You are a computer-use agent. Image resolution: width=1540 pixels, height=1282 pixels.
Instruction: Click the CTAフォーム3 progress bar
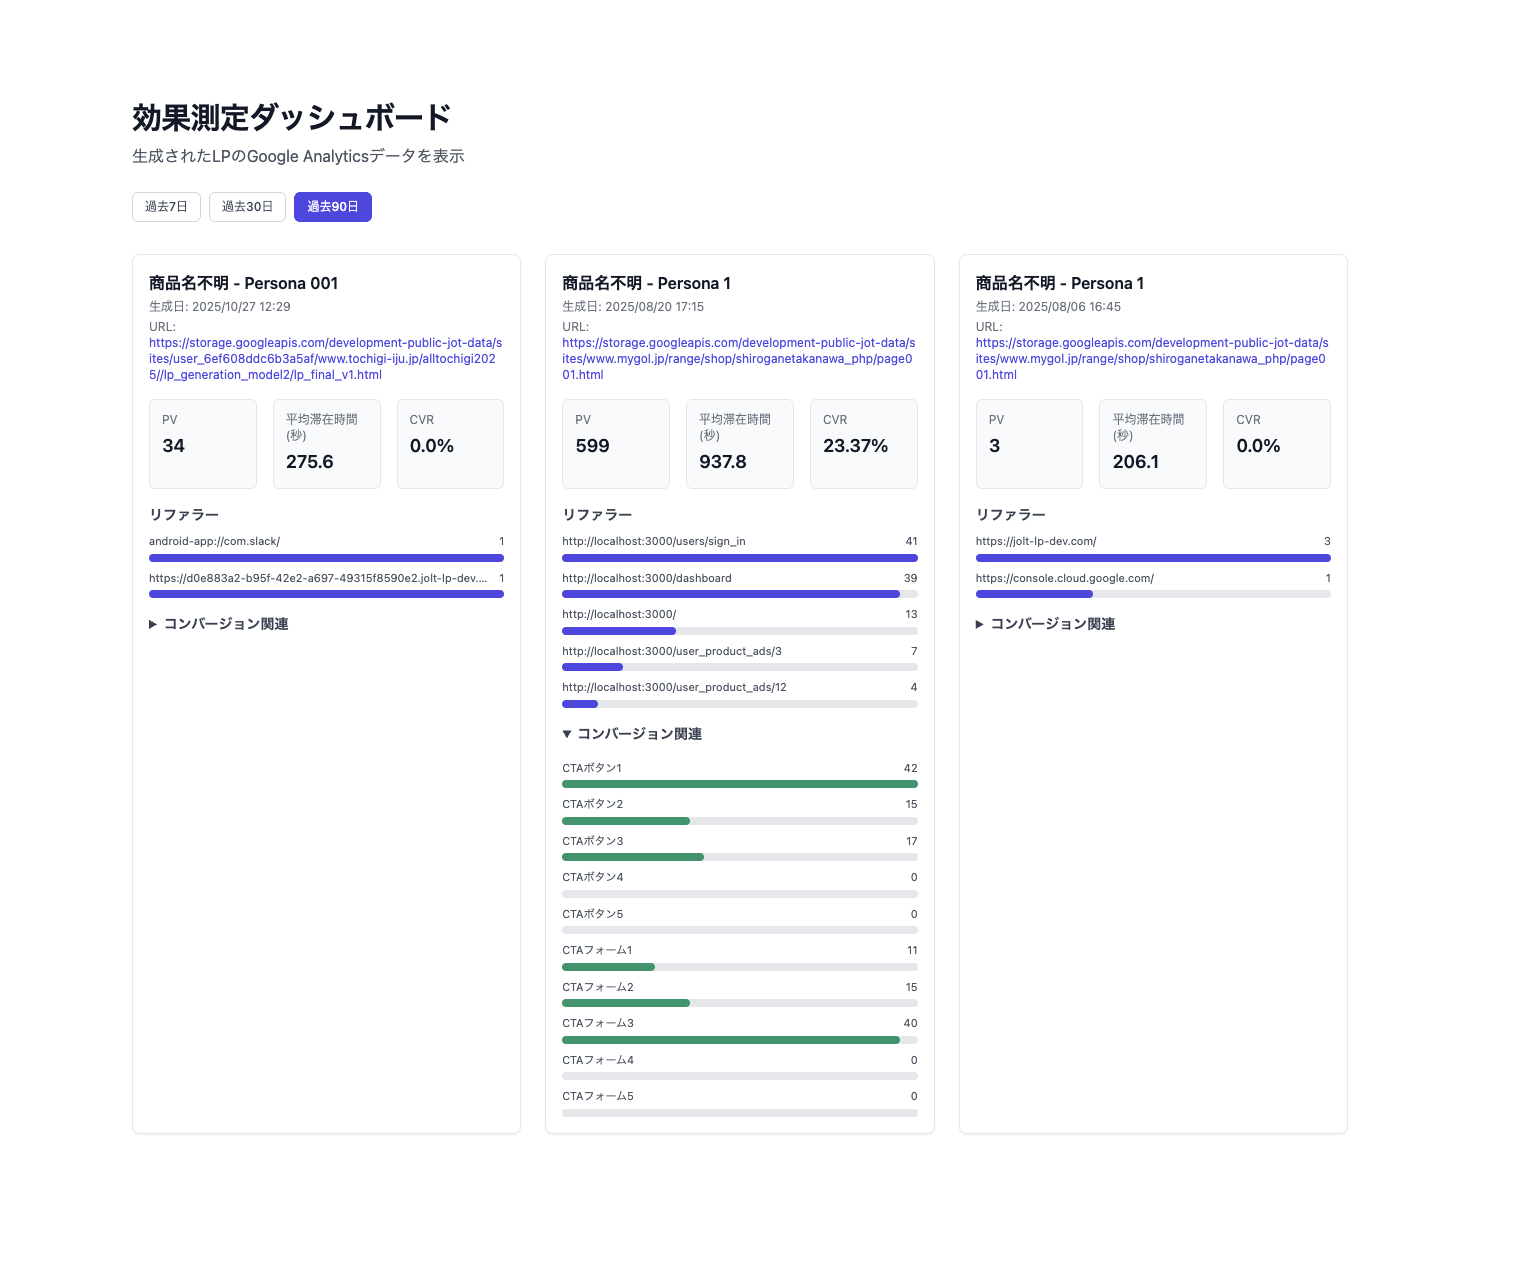click(739, 1040)
